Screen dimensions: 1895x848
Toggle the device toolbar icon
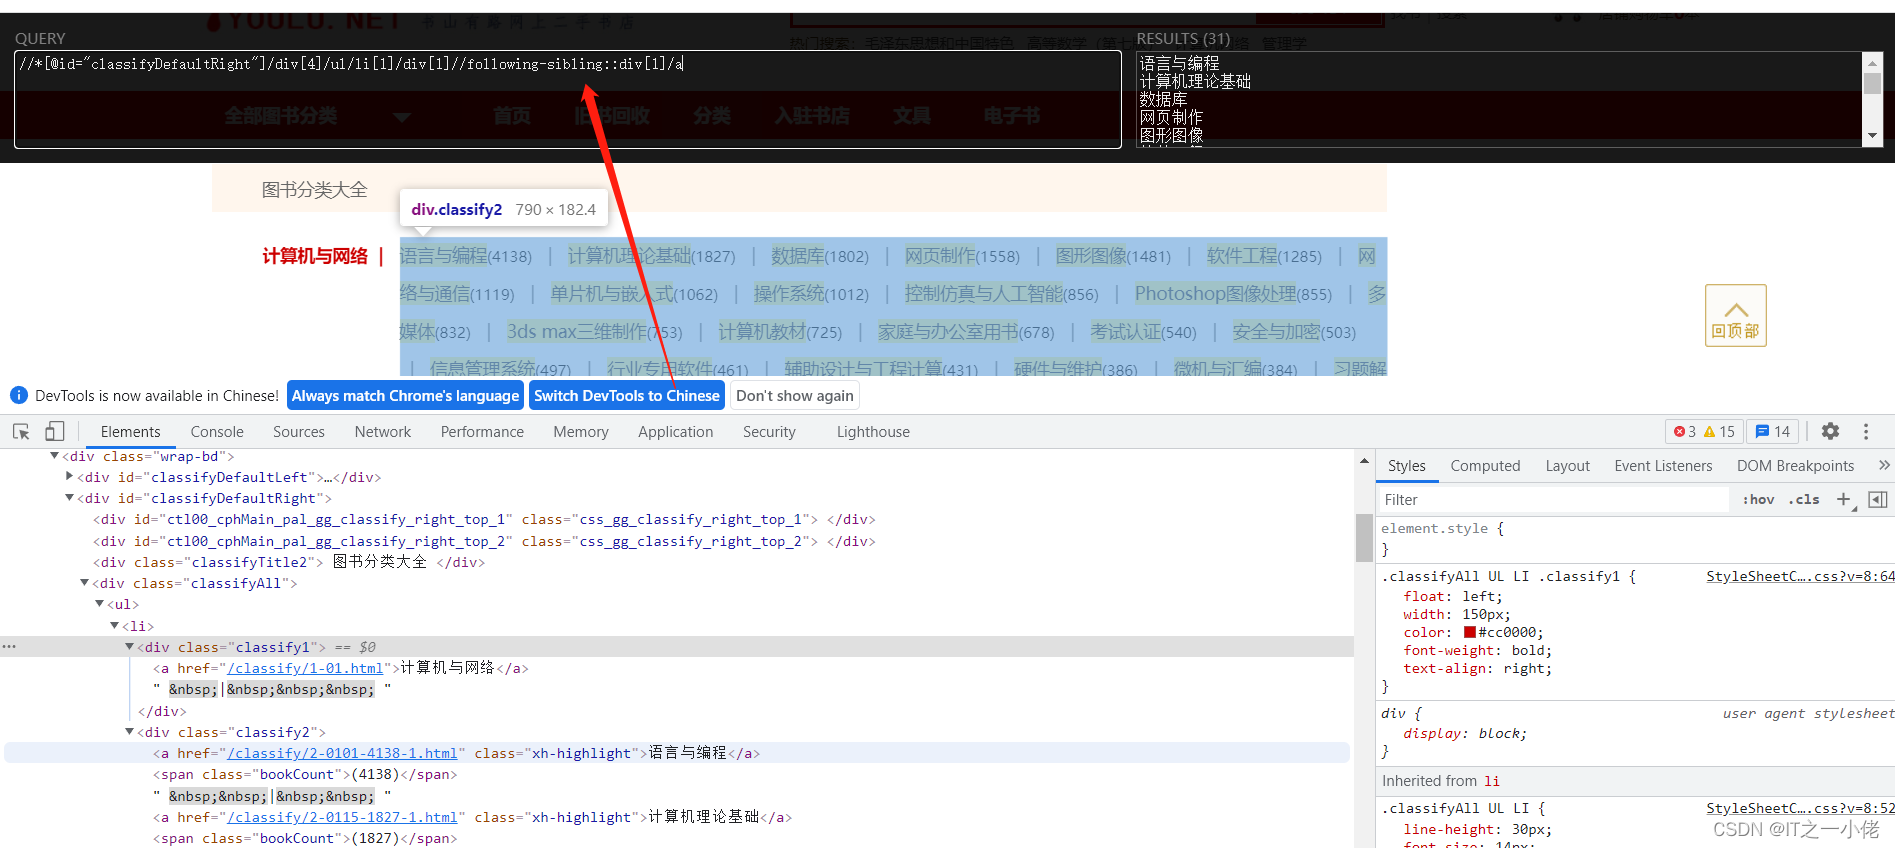pos(55,431)
